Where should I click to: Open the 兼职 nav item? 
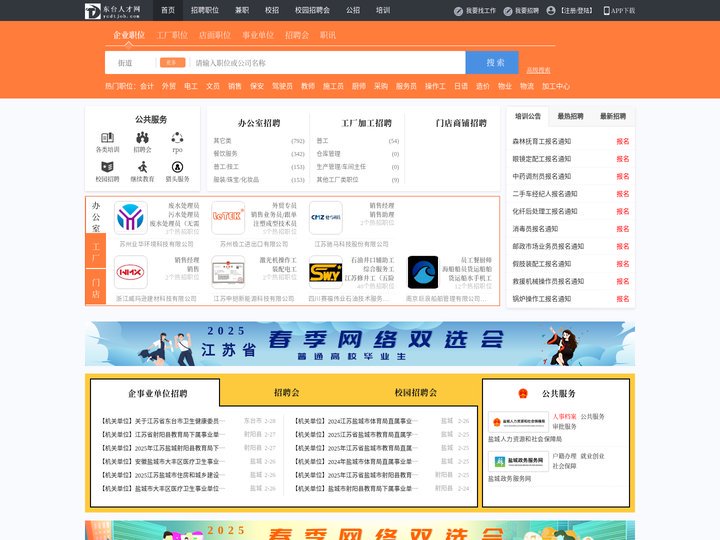coord(242,10)
